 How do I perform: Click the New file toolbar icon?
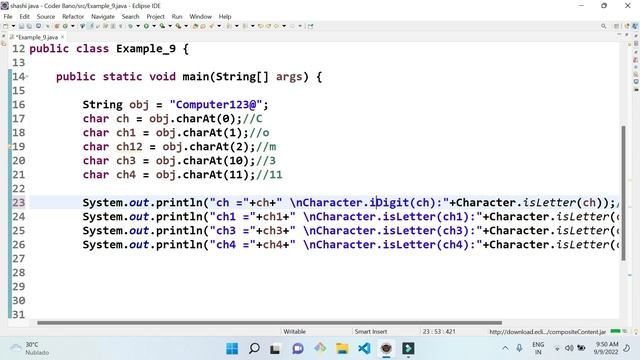[x=5, y=26]
